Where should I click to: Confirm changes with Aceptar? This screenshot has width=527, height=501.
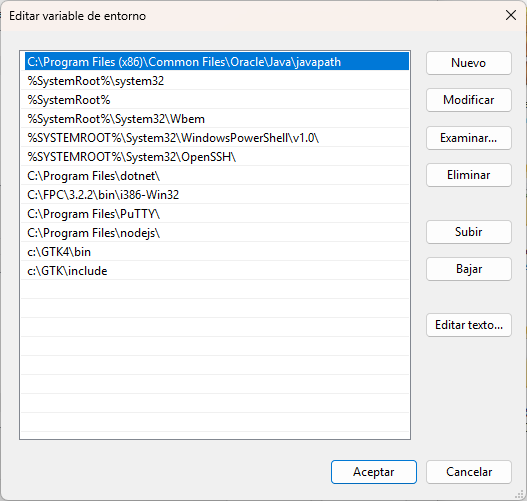pos(374,472)
